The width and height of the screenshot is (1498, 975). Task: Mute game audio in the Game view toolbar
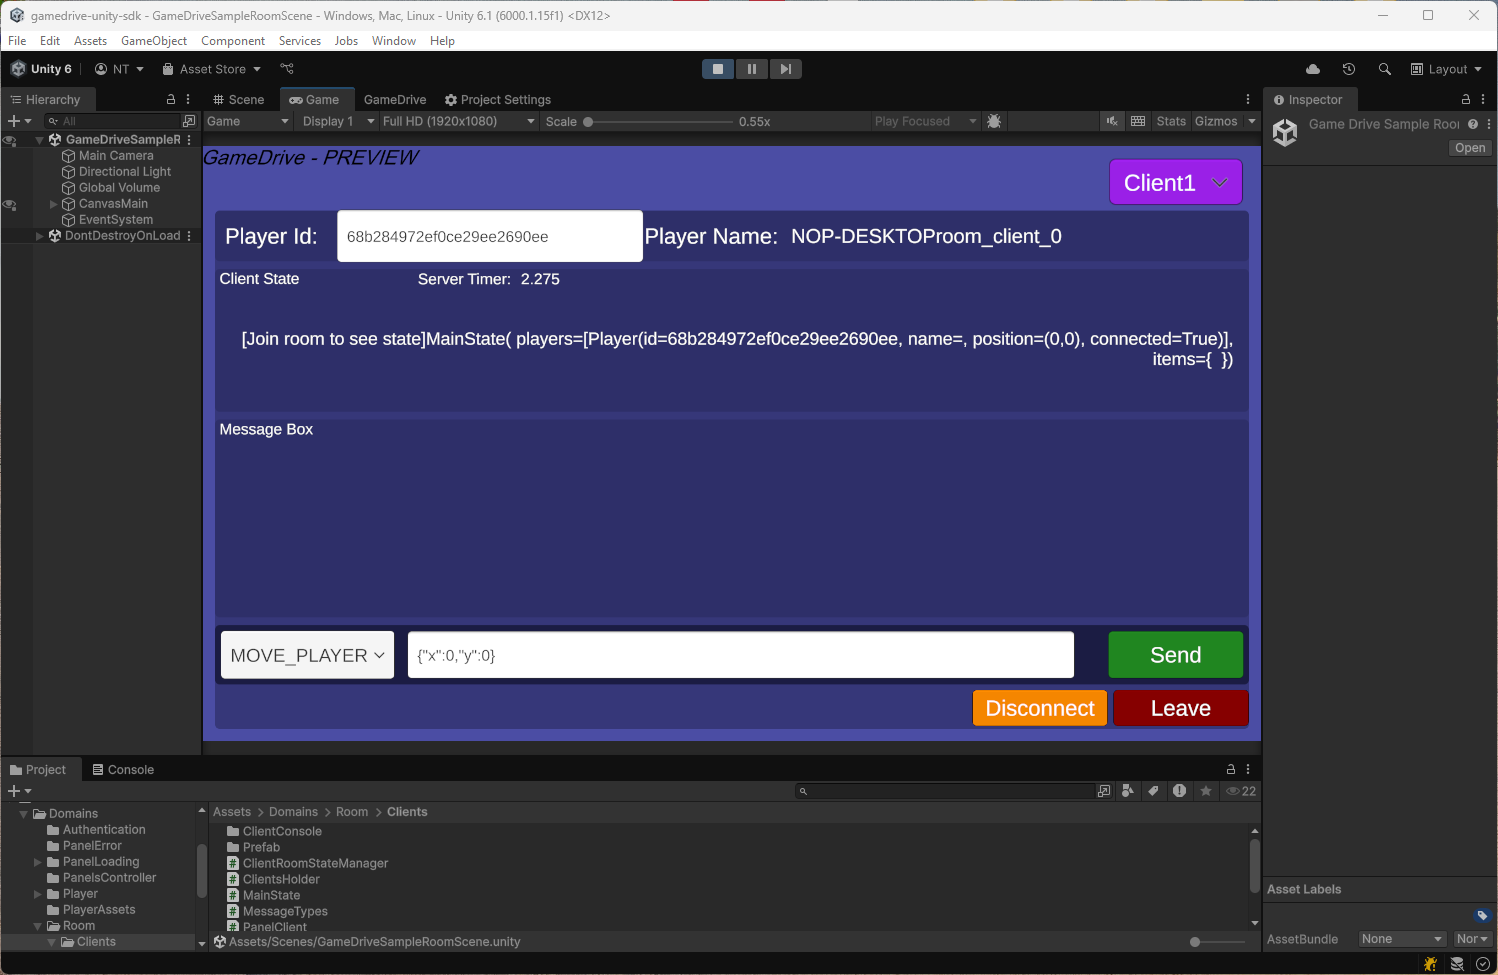[1112, 120]
